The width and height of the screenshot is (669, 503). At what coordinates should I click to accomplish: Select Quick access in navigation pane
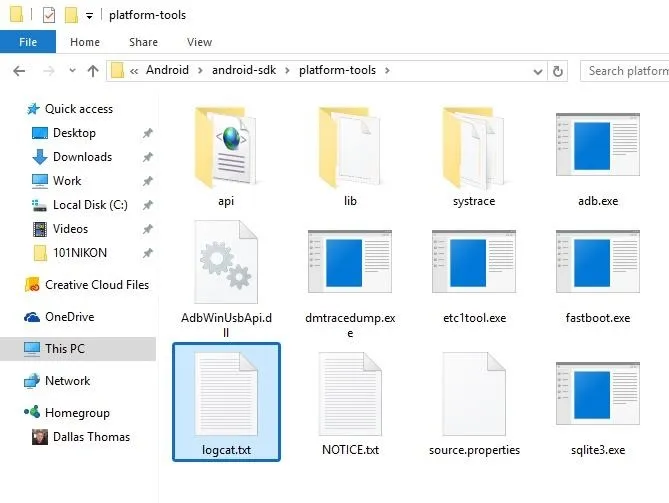click(x=79, y=109)
